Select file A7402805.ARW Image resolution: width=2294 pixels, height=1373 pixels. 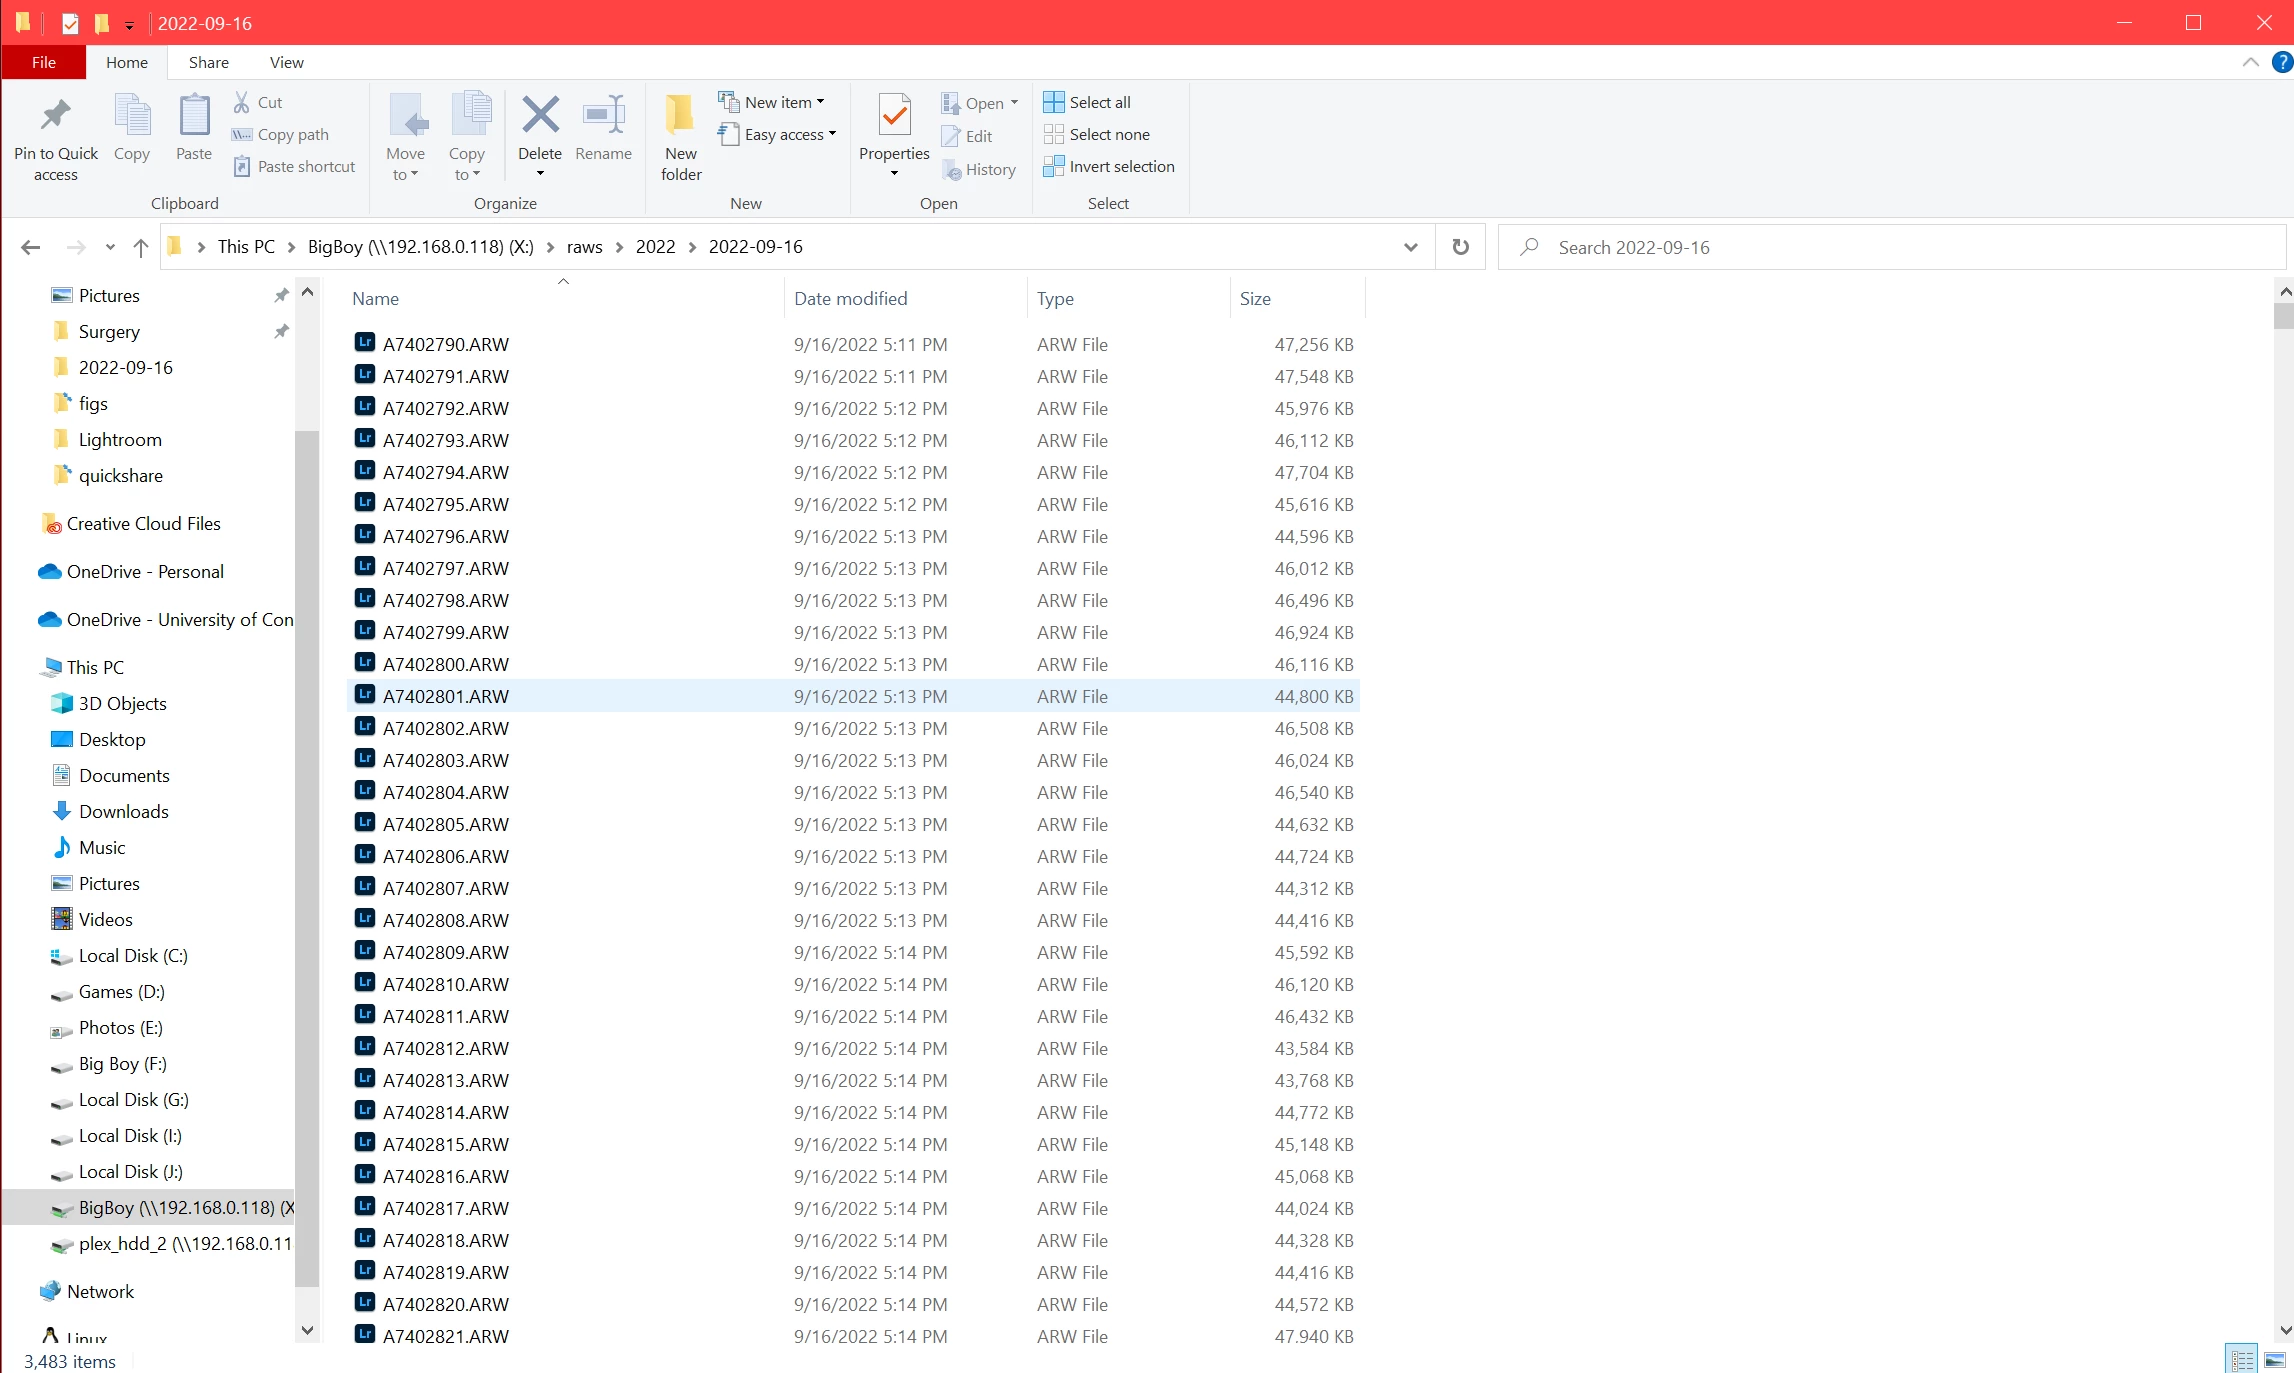(446, 824)
